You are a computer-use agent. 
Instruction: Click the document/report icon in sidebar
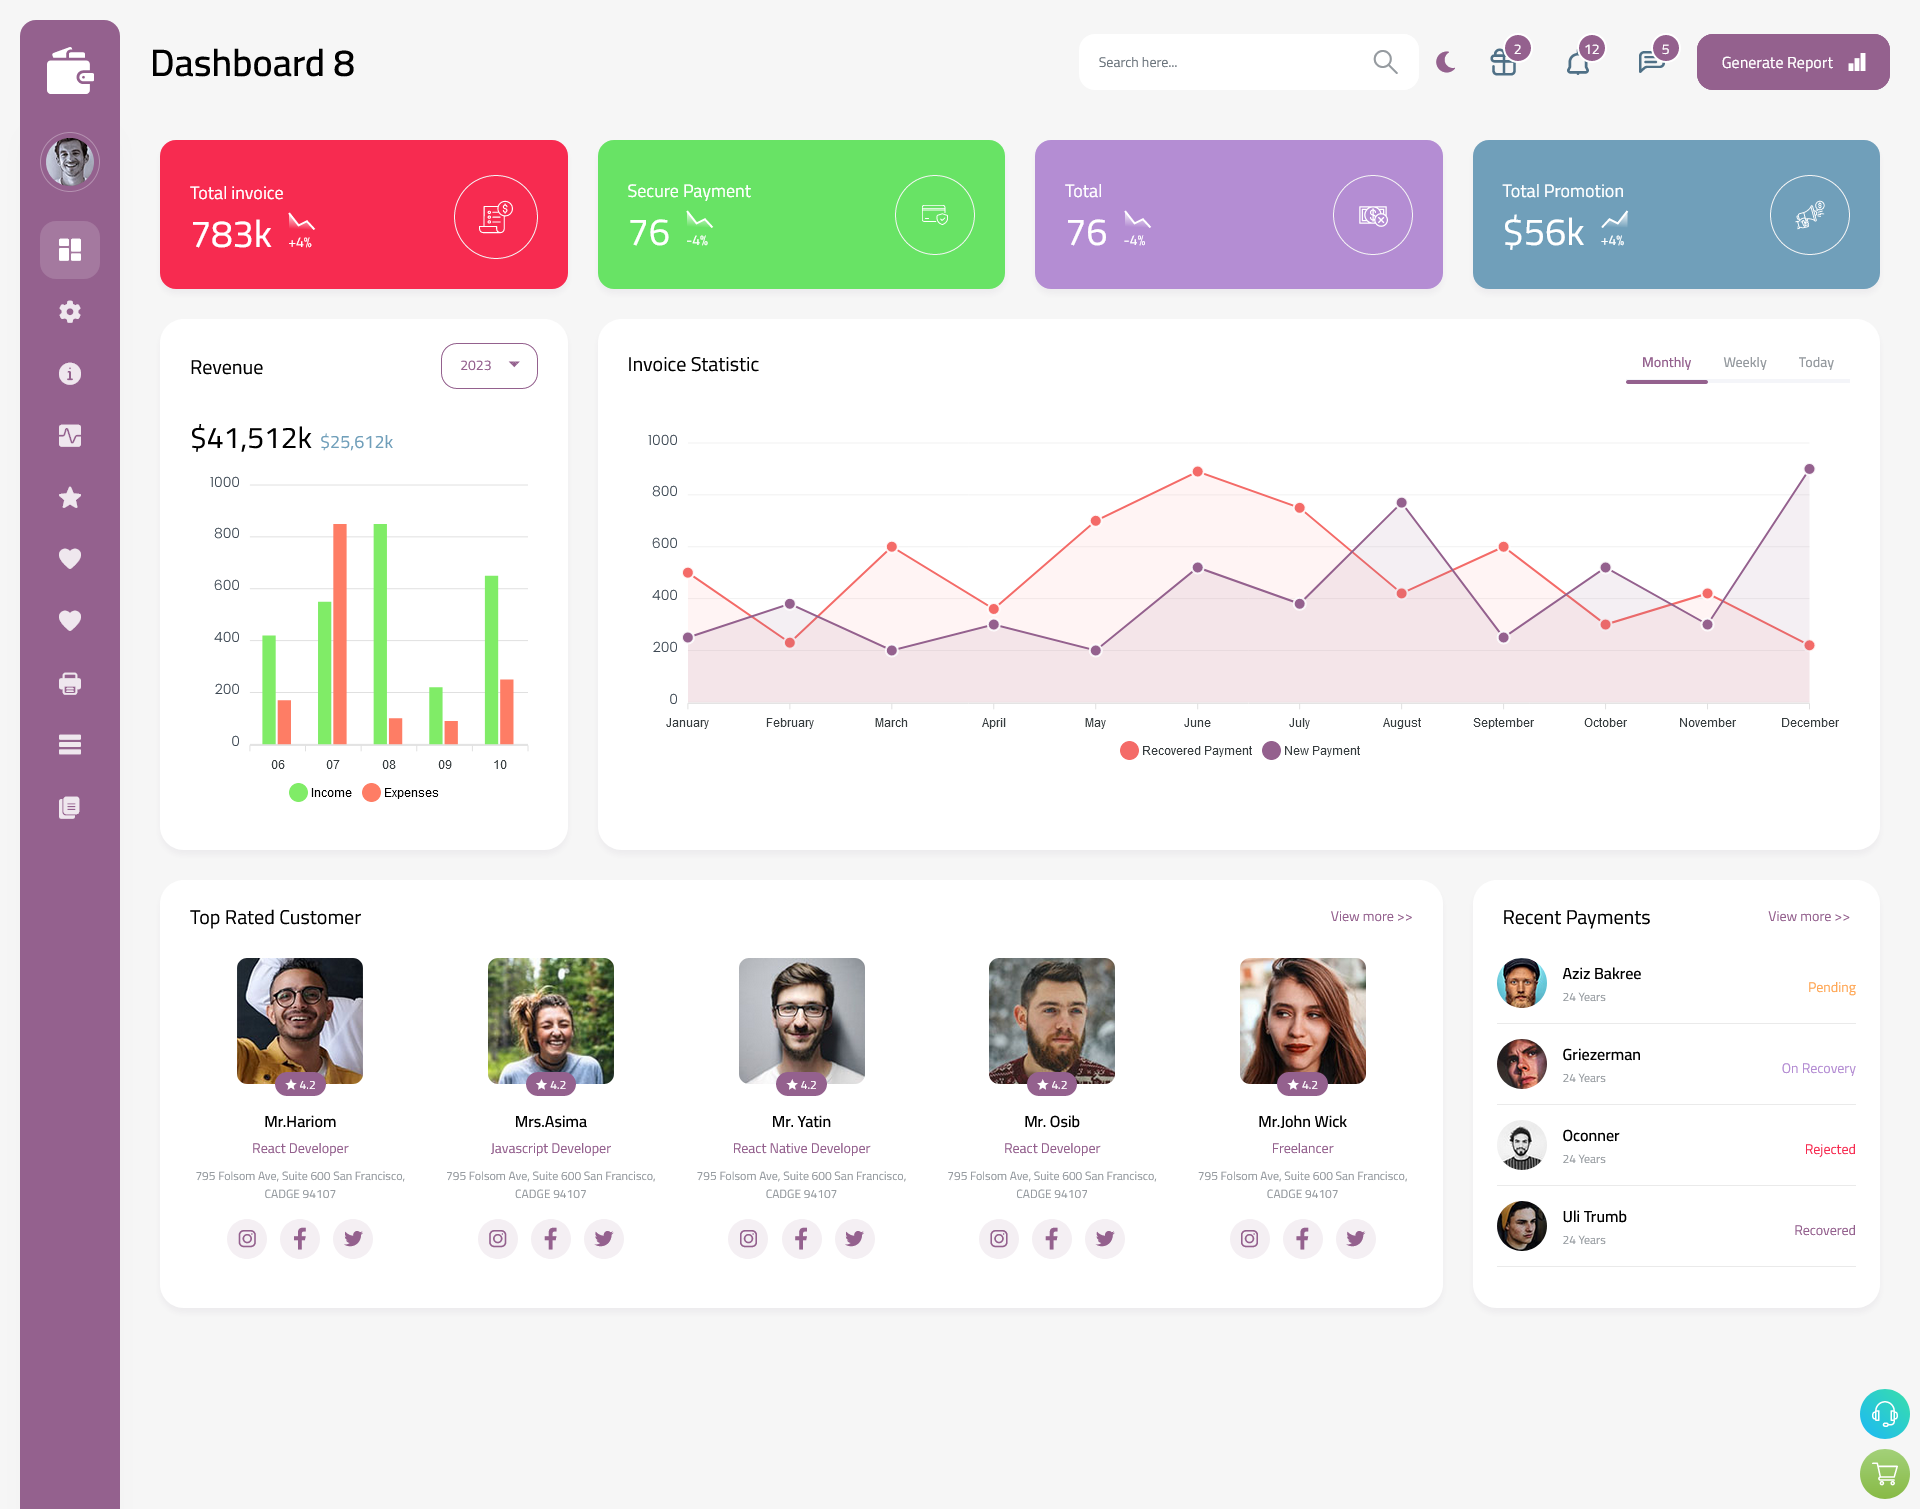69,806
